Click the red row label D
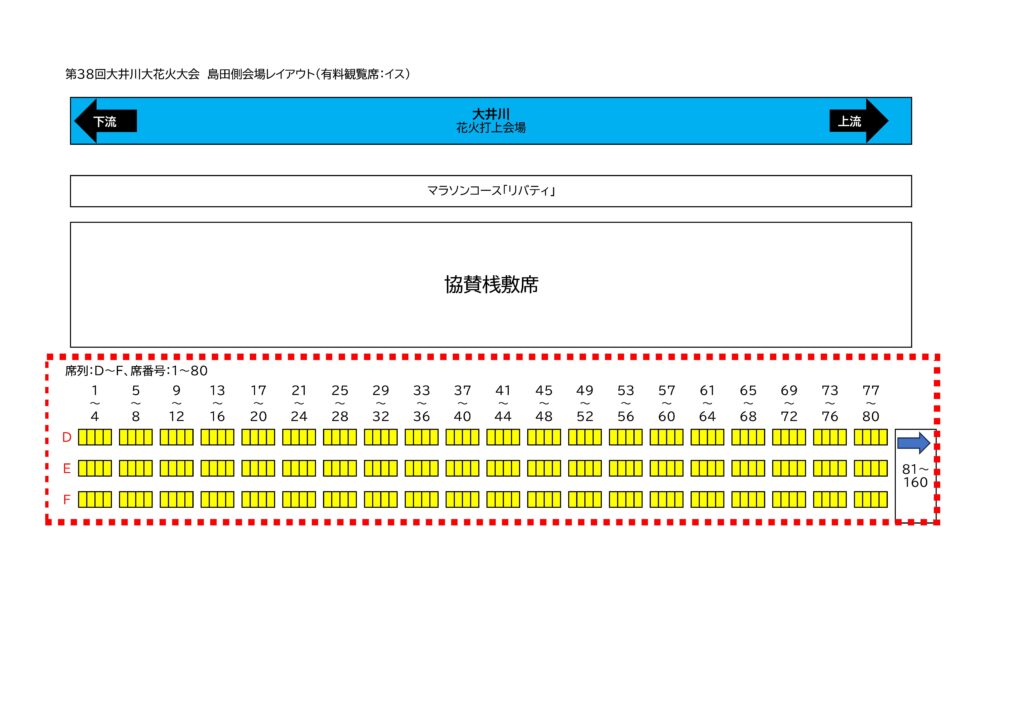 67,437
